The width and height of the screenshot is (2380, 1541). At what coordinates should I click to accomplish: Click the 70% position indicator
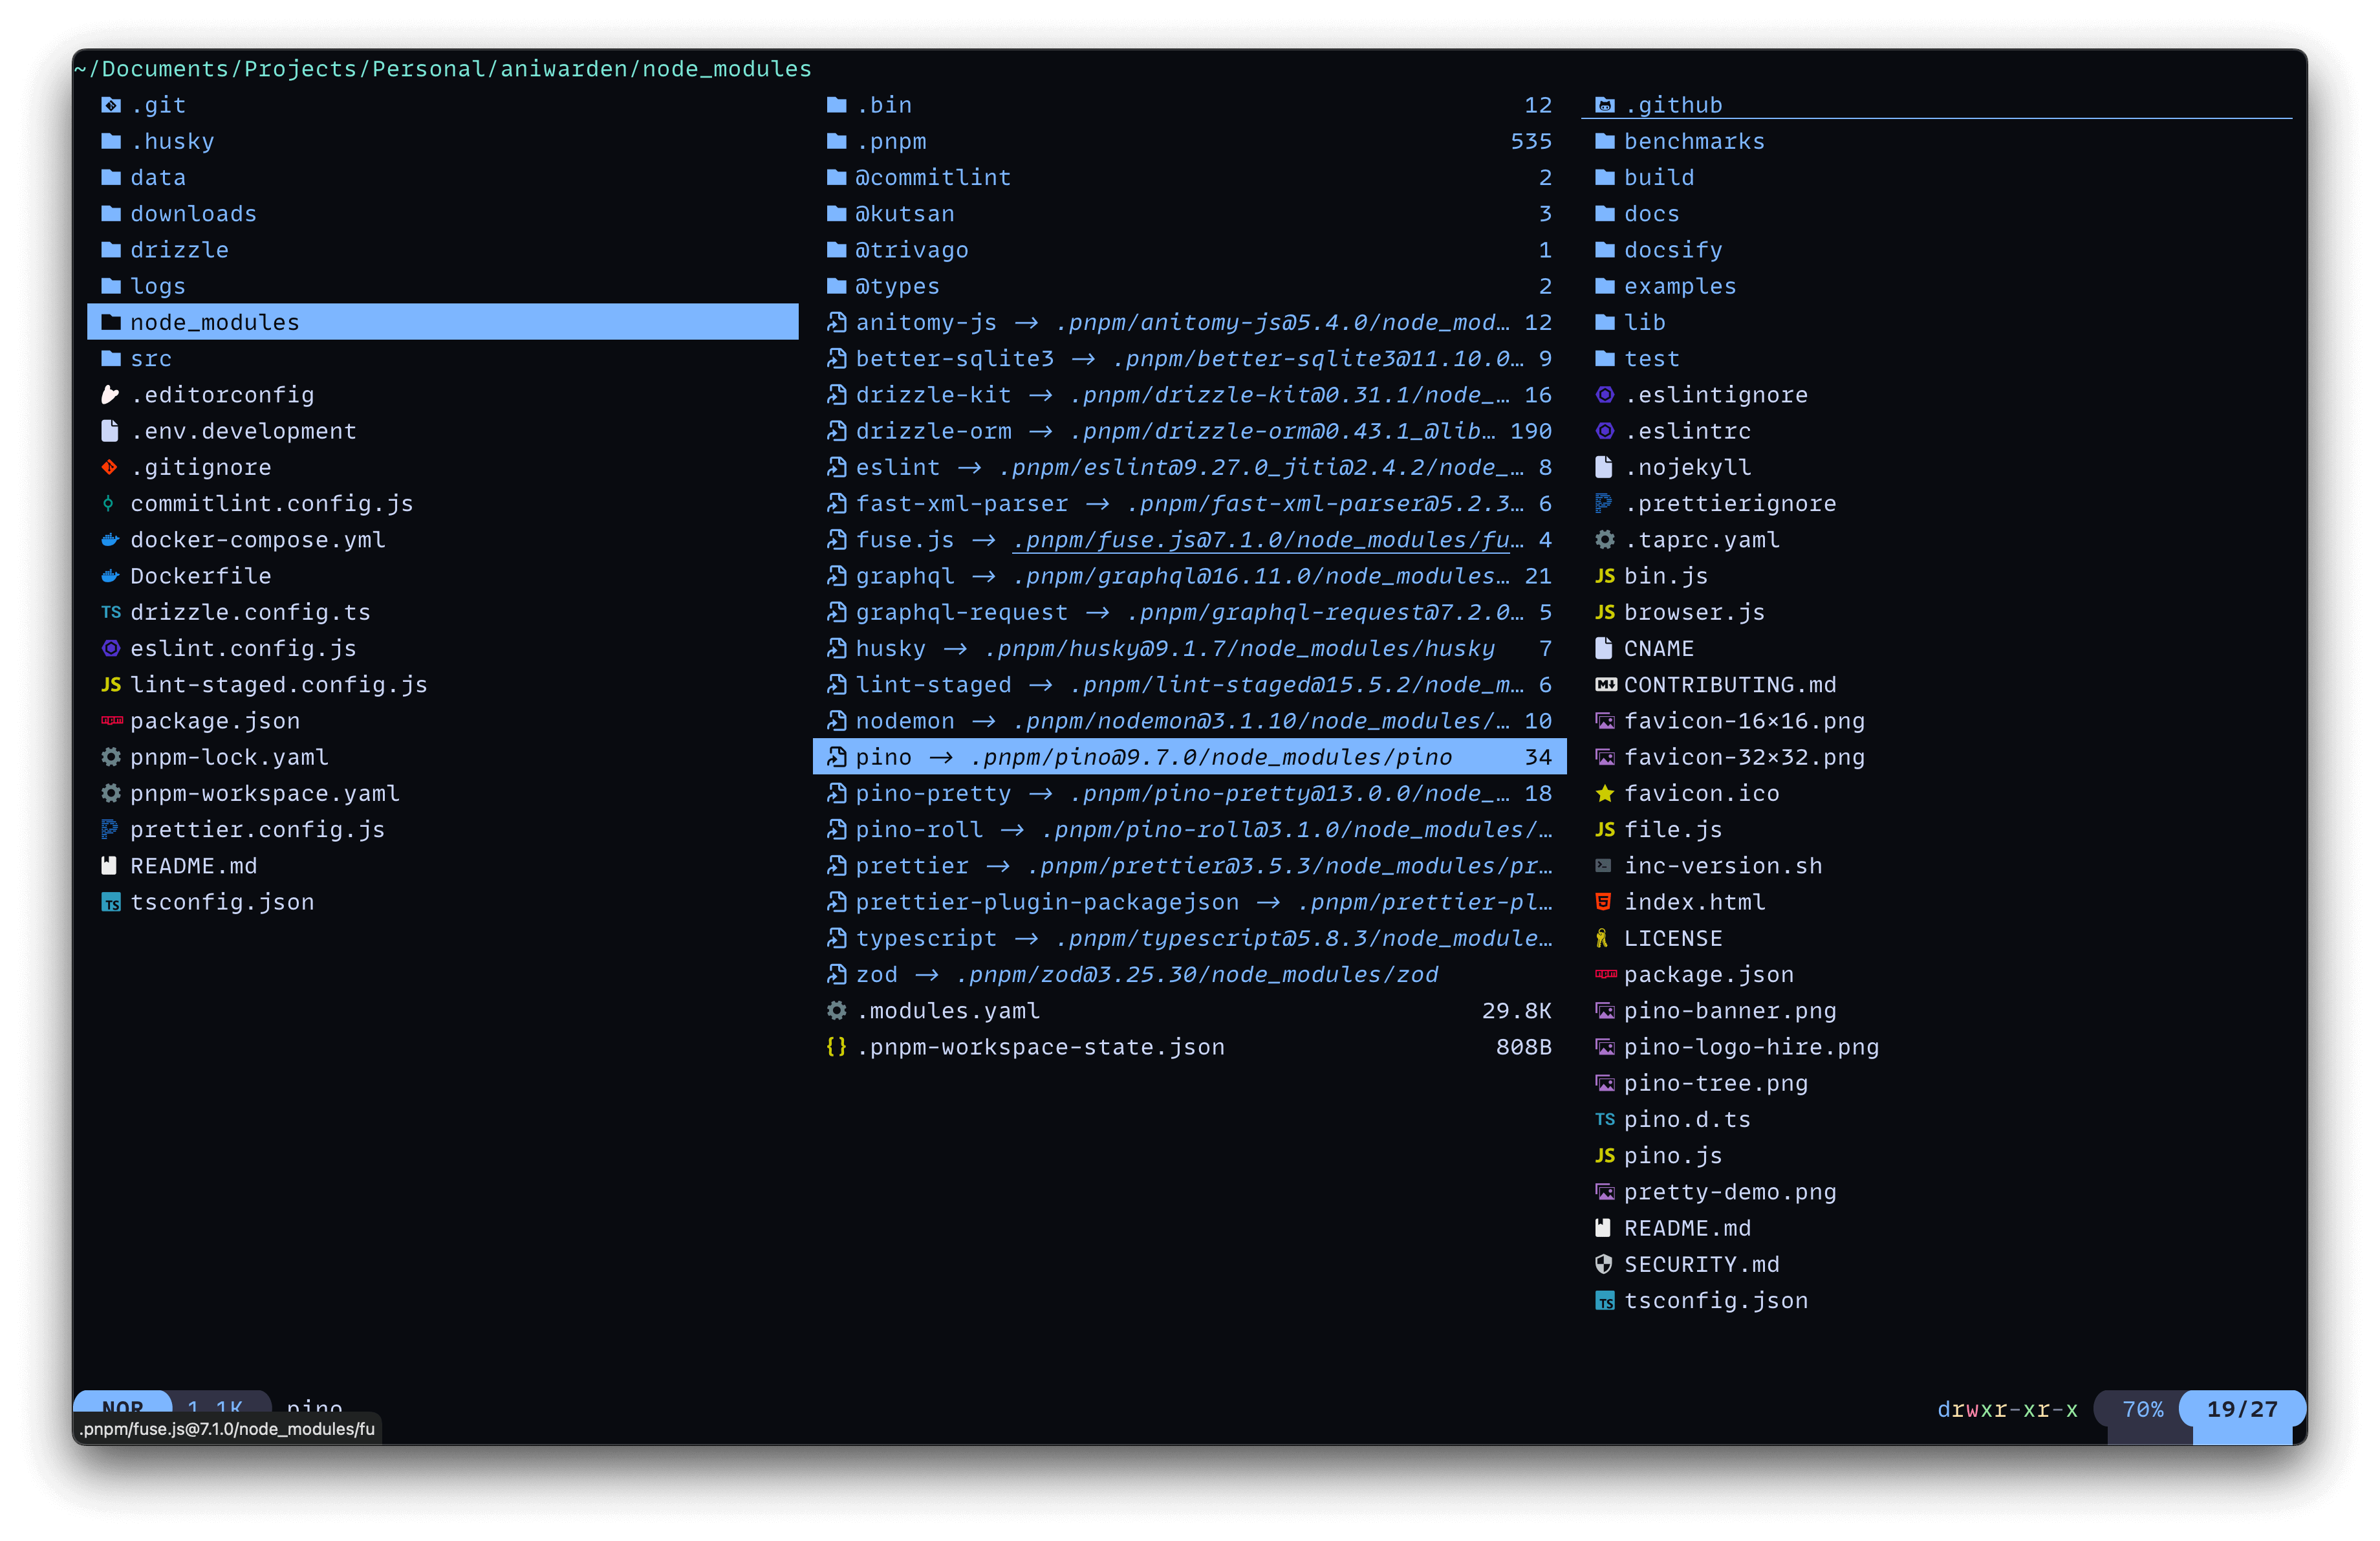(2142, 1409)
